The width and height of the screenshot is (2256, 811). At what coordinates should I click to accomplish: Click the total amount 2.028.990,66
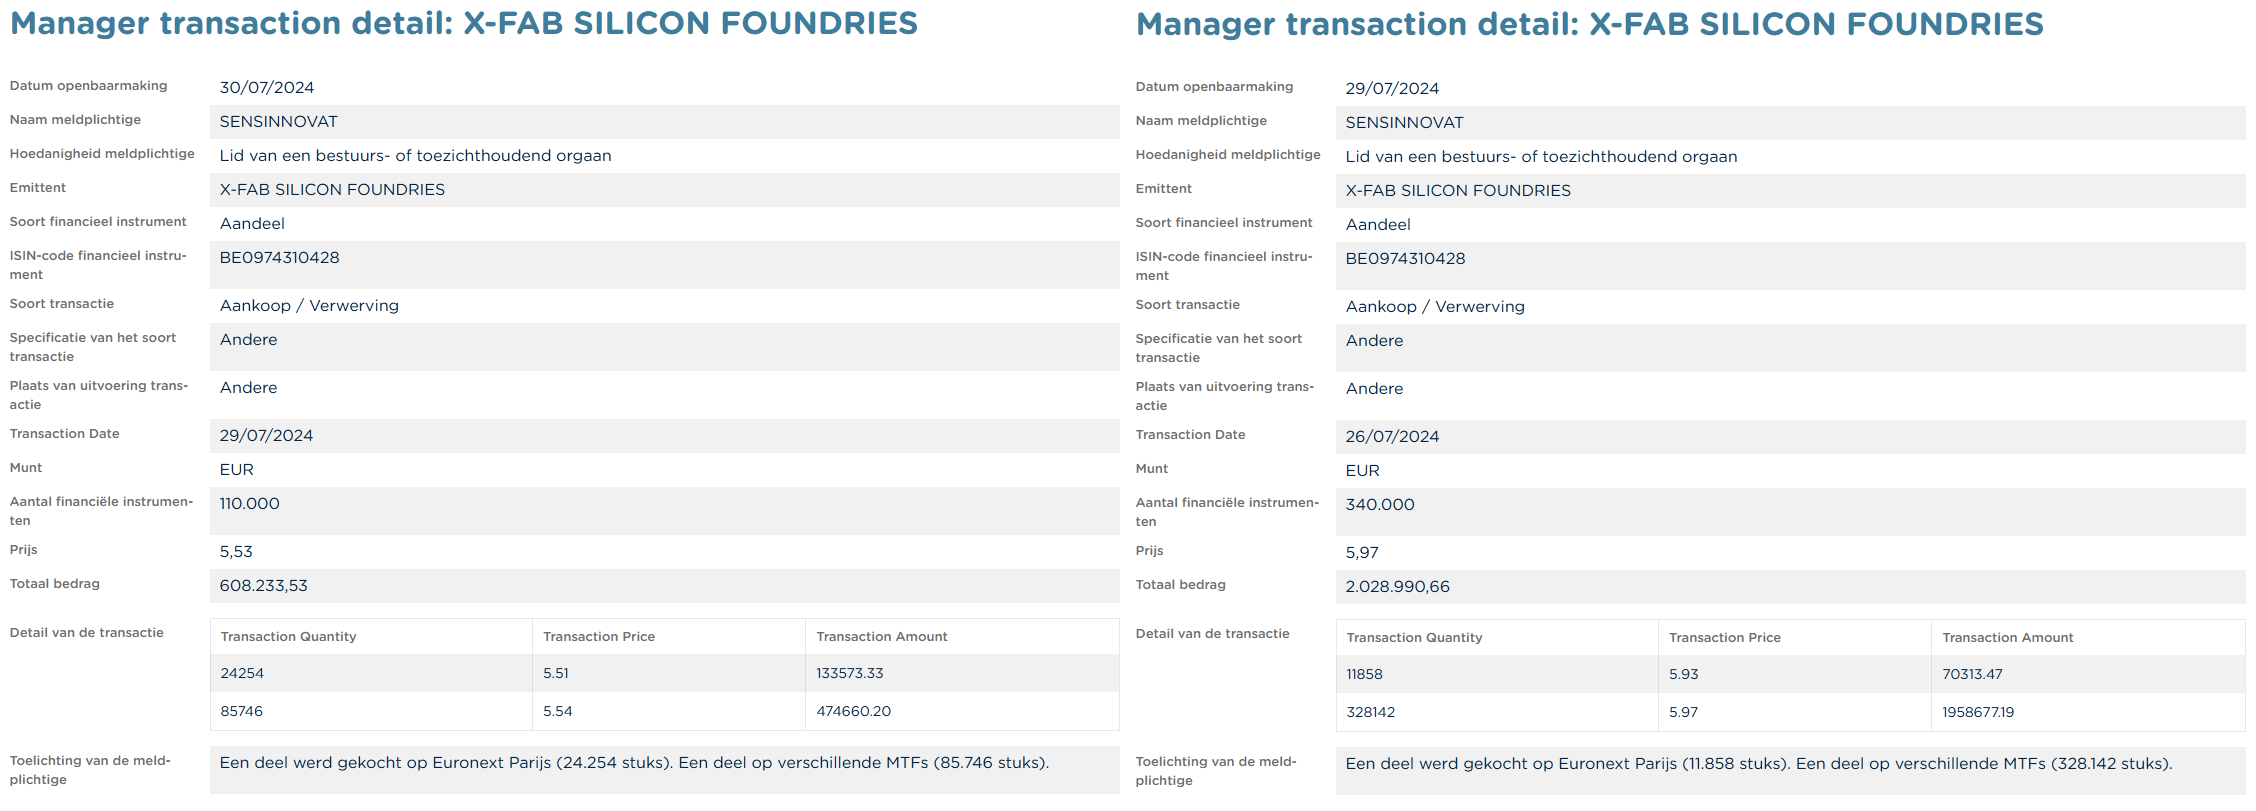click(1397, 587)
